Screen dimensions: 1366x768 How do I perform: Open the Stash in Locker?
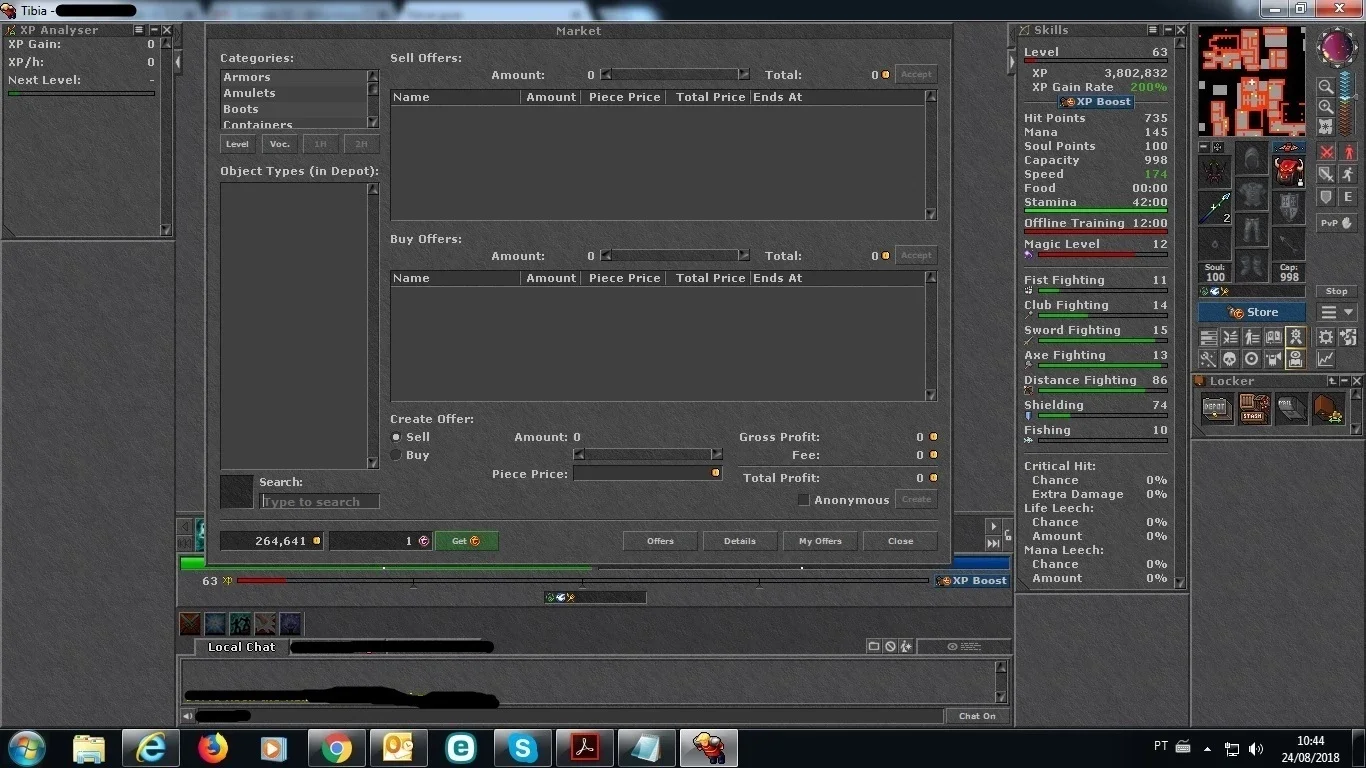point(1253,408)
